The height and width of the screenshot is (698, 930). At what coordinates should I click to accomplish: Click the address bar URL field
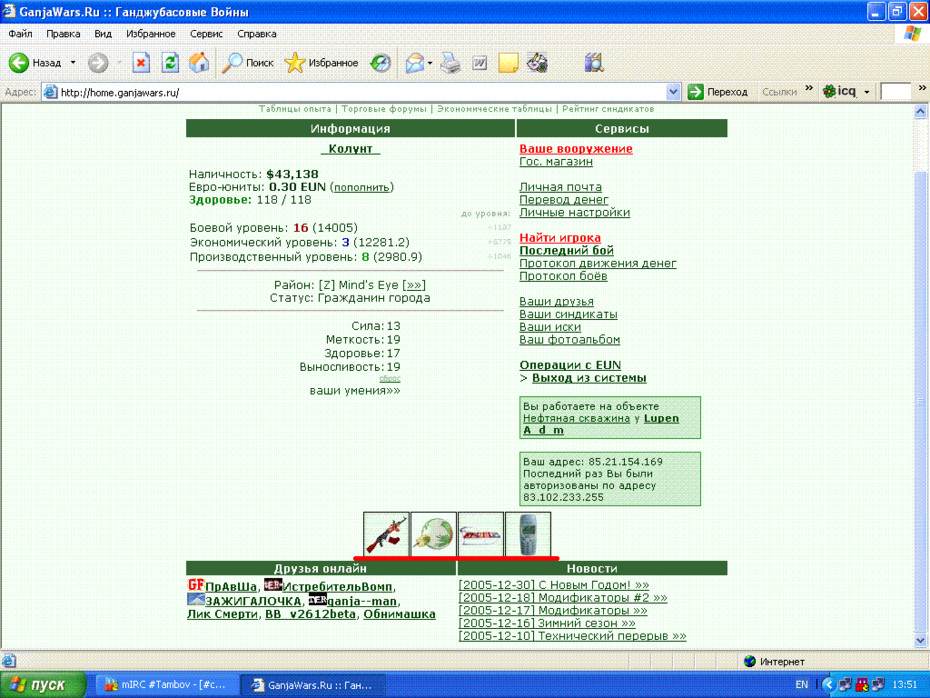[362, 92]
